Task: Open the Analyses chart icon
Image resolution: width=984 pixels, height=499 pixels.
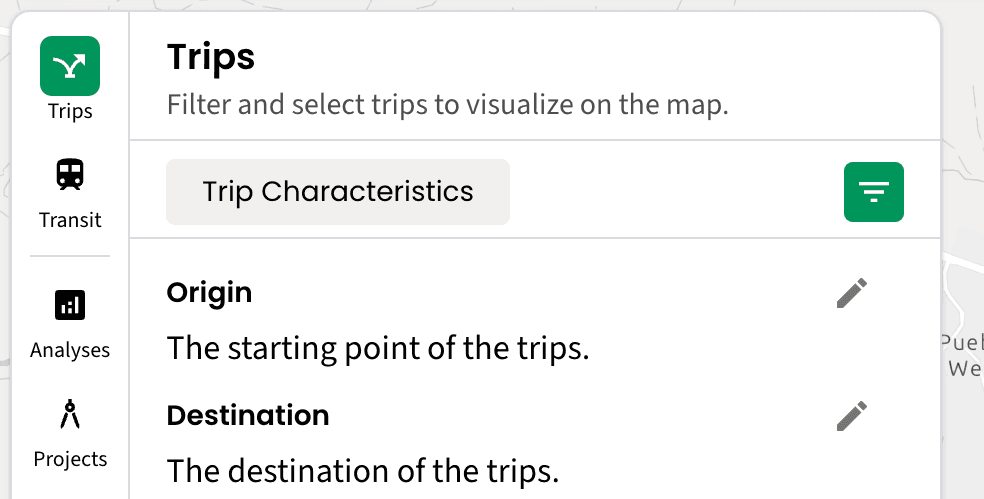Action: [70, 305]
